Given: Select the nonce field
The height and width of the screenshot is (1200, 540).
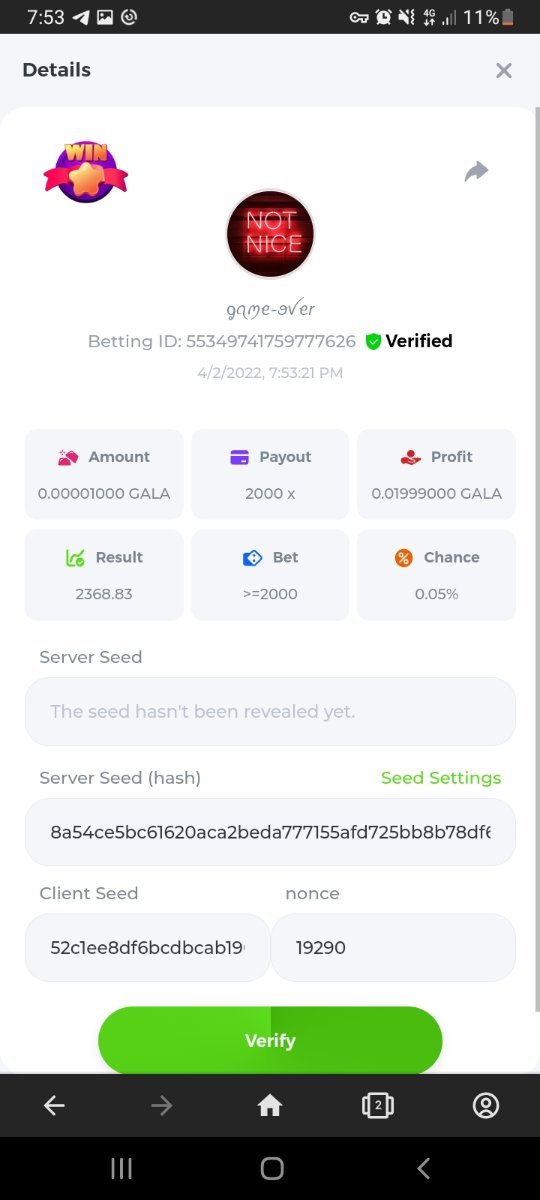Looking at the screenshot, I should [393, 947].
